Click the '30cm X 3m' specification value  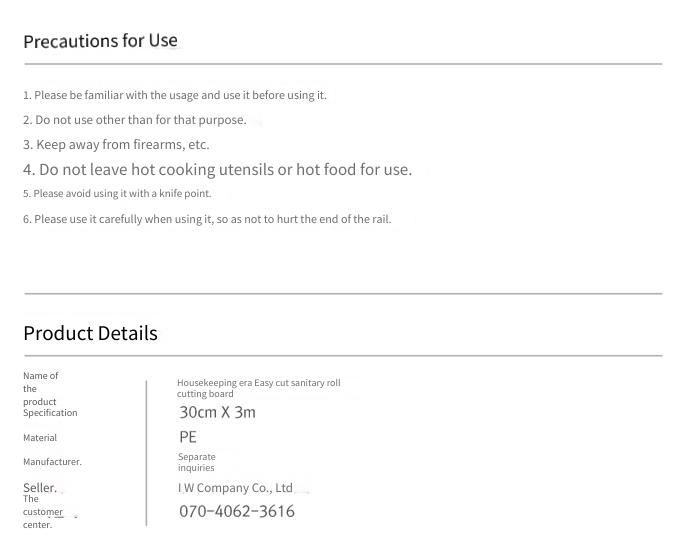(x=217, y=412)
